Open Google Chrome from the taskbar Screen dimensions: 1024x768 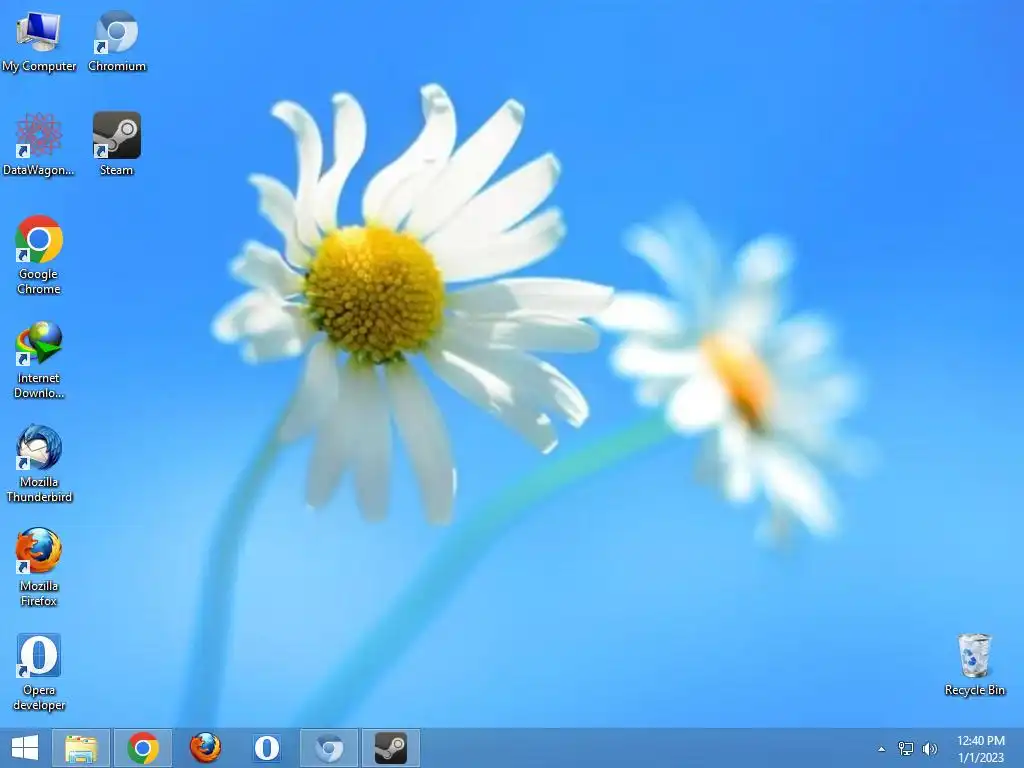[x=143, y=748]
